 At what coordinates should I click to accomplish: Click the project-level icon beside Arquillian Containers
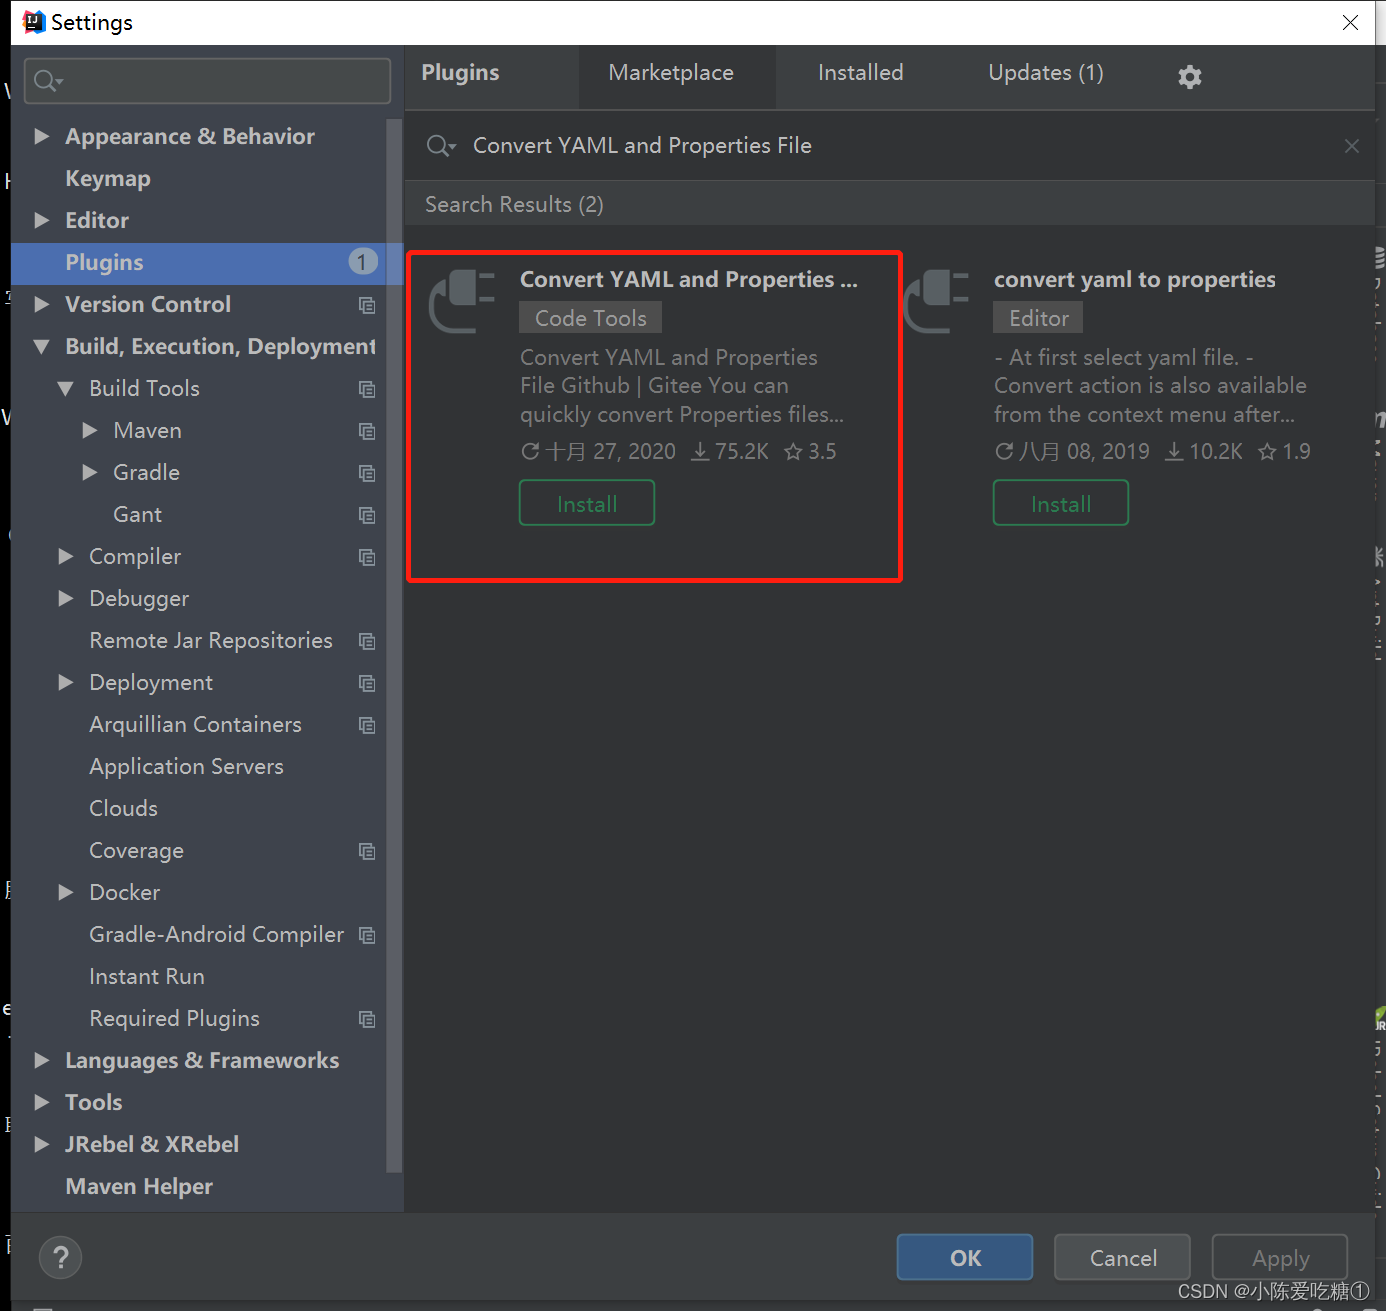coord(367,725)
